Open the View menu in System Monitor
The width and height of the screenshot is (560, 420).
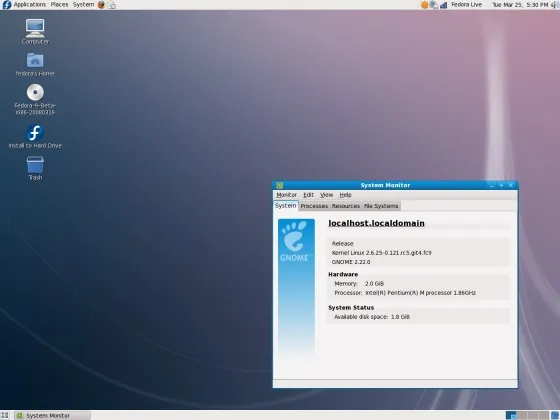click(326, 195)
